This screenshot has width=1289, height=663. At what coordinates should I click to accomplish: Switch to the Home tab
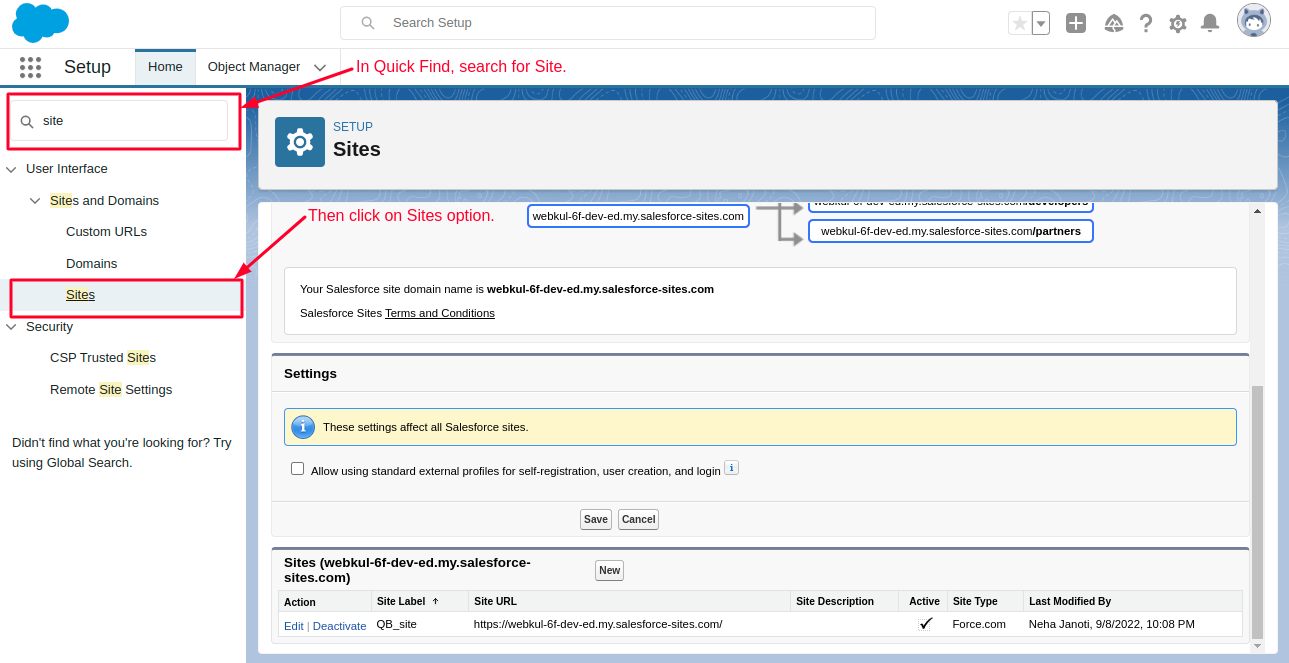tap(165, 67)
